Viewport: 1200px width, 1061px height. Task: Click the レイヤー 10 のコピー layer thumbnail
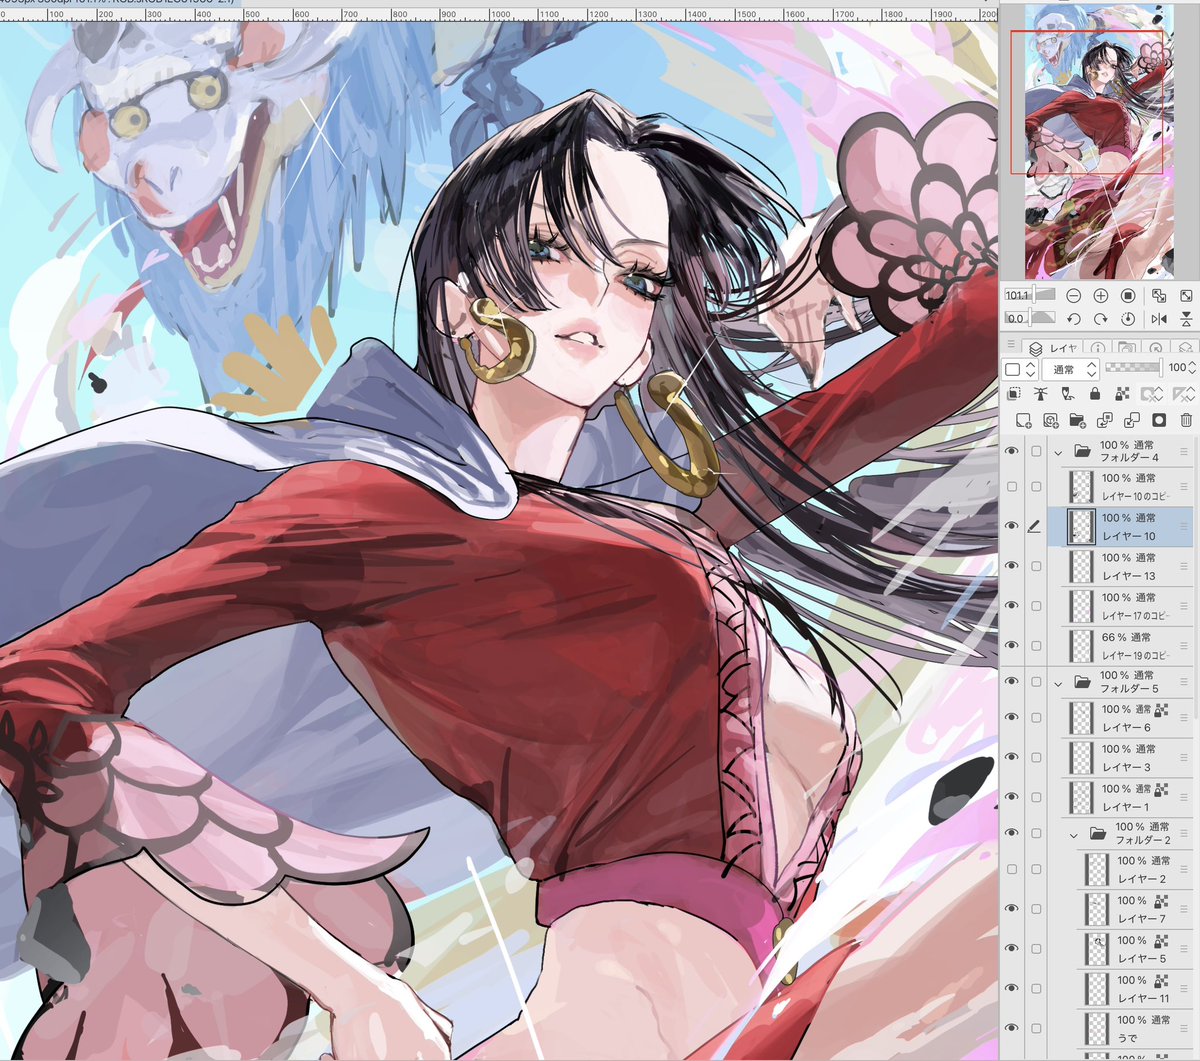click(x=1081, y=487)
